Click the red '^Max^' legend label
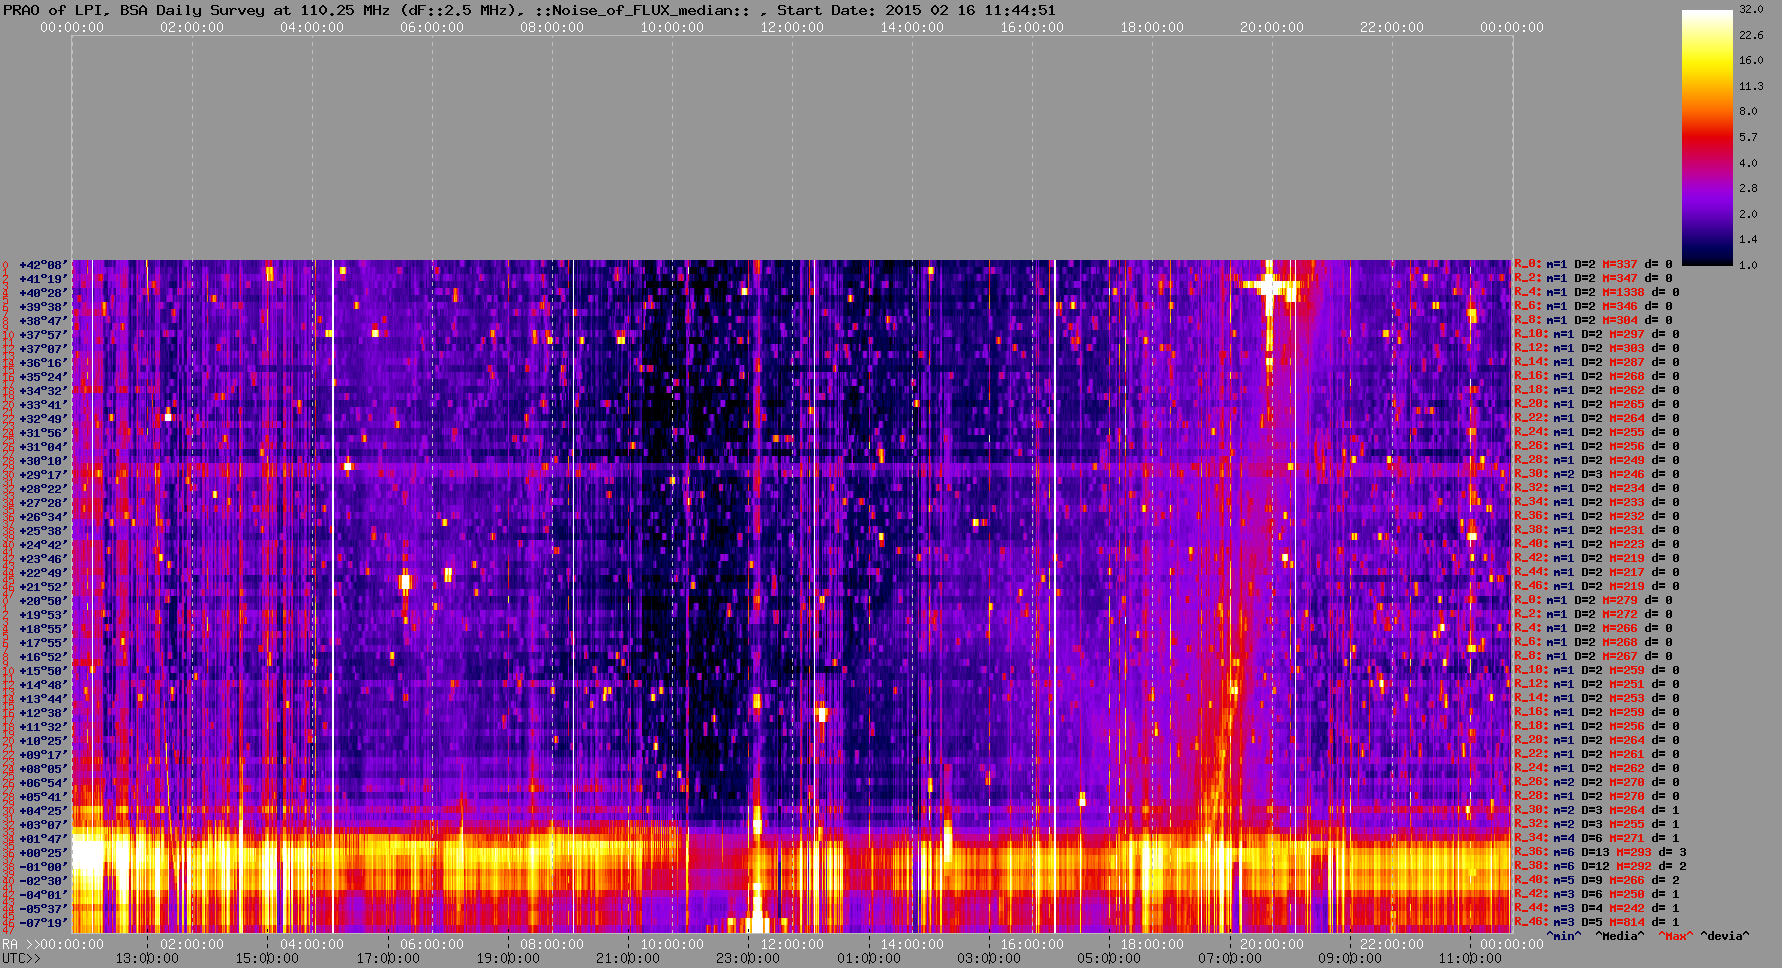 pos(1675,936)
